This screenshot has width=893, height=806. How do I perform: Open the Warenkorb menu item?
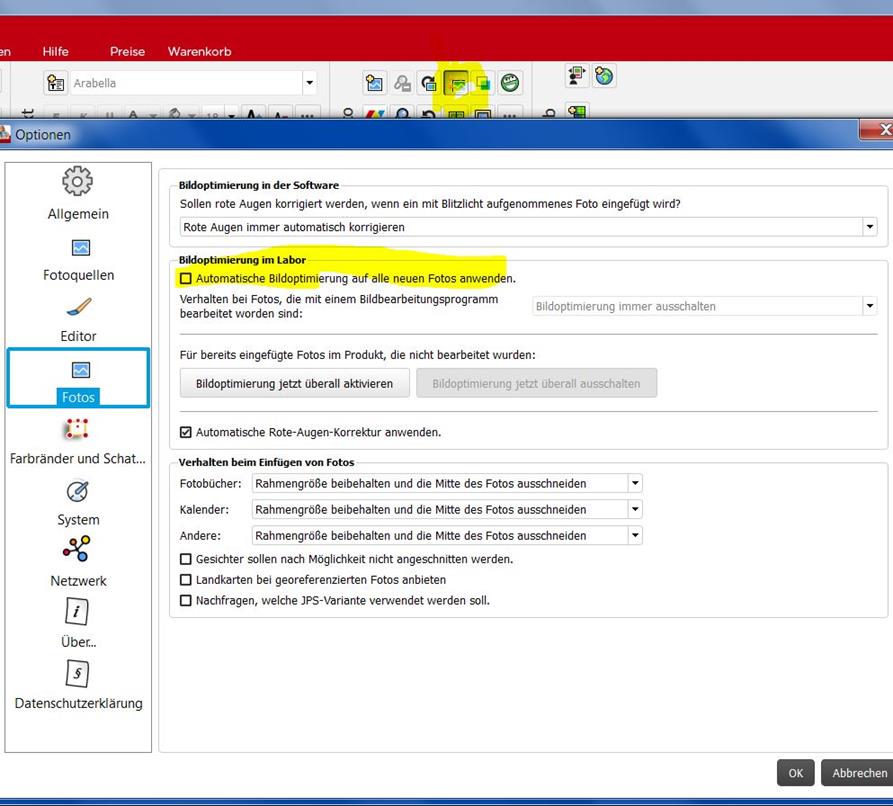(x=199, y=52)
